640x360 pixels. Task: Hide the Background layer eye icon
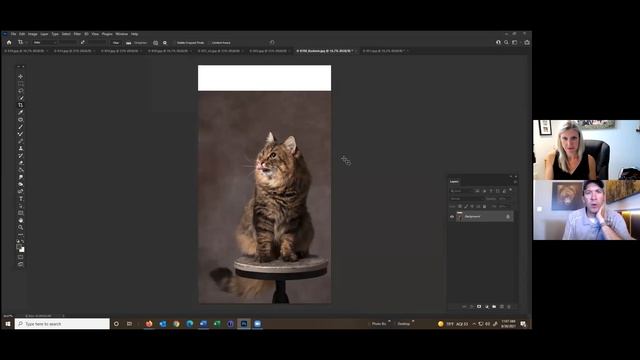pos(452,217)
